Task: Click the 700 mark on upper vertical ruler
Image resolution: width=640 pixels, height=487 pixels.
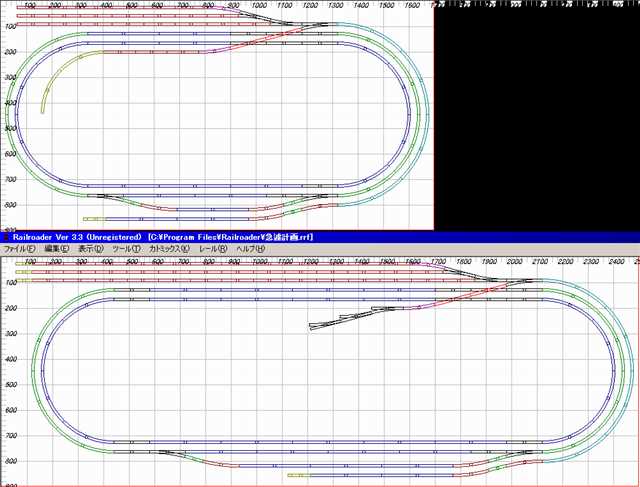Action: click(6, 179)
